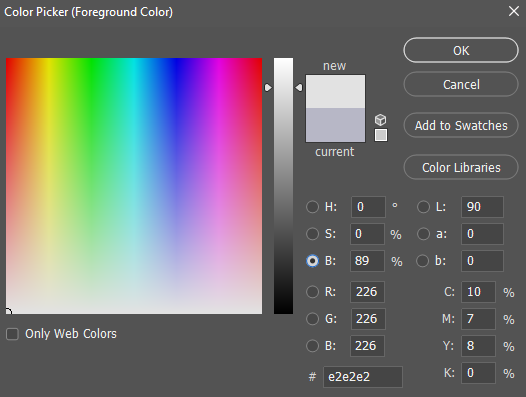Click the H value input field
This screenshot has width=526, height=397.
(368, 207)
